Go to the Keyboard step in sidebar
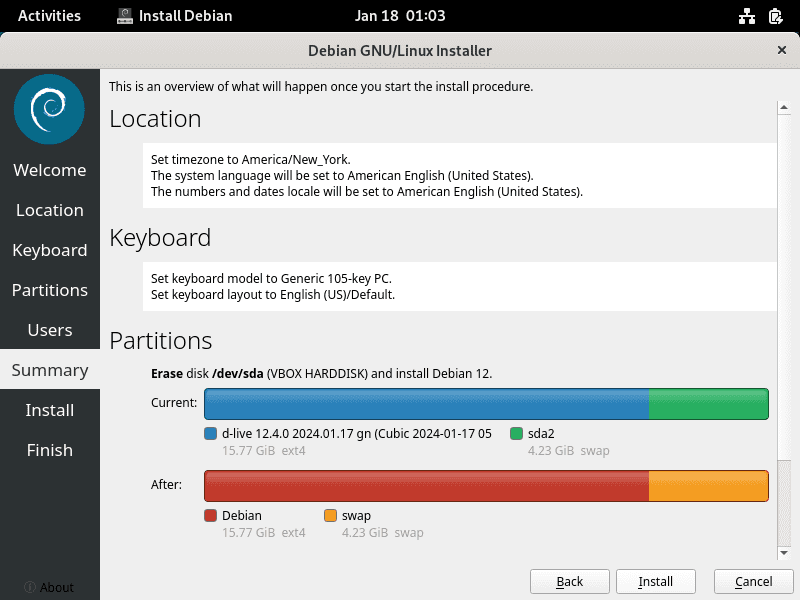Viewport: 800px width, 600px height. pyautogui.click(x=50, y=250)
